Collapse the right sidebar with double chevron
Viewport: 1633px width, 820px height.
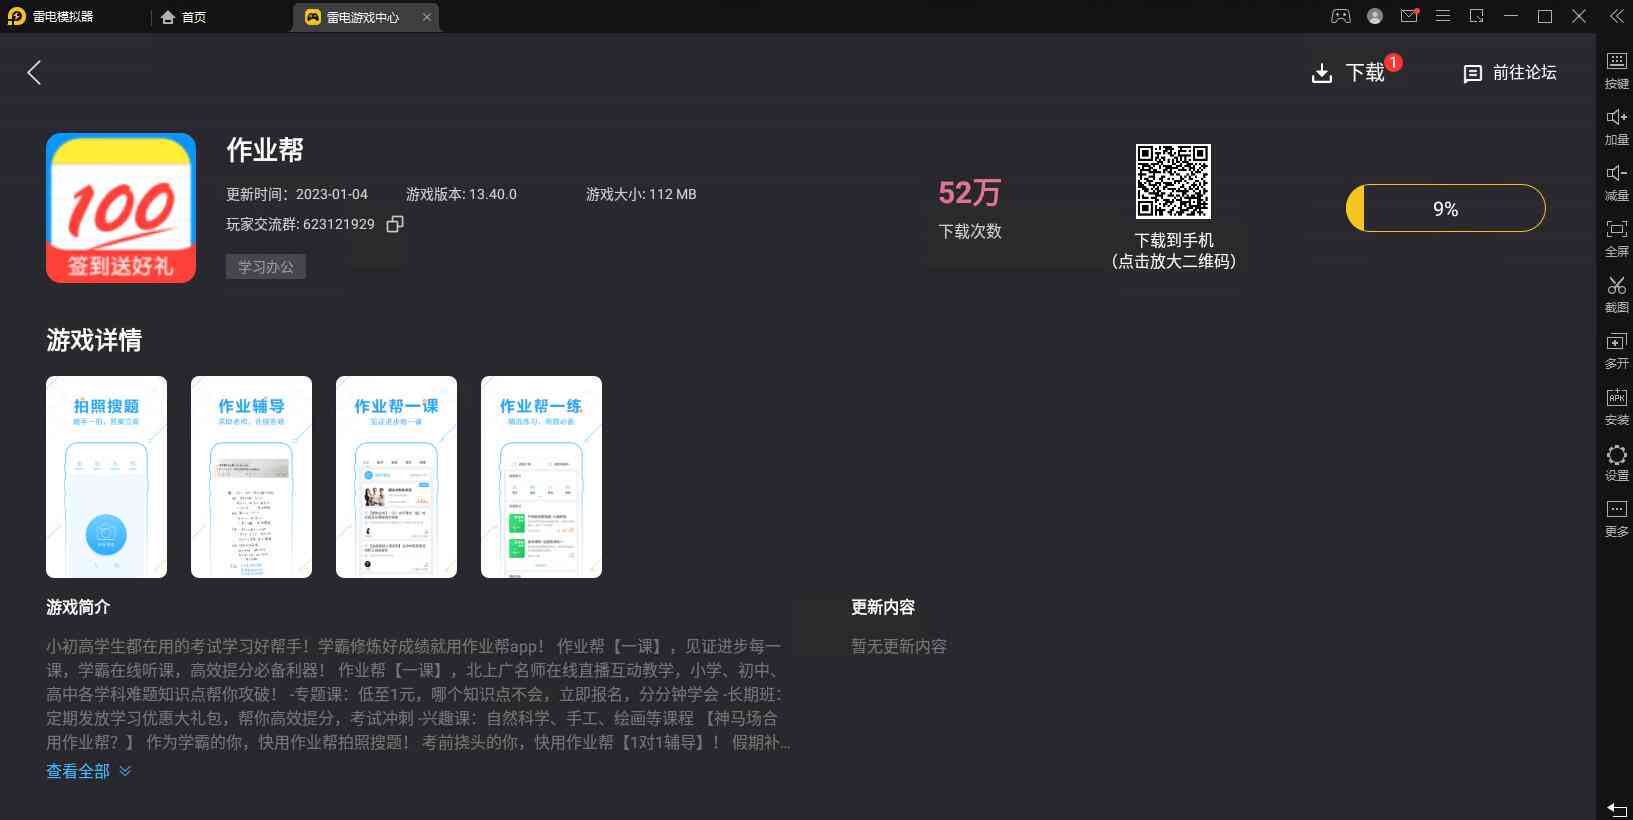tap(1616, 16)
